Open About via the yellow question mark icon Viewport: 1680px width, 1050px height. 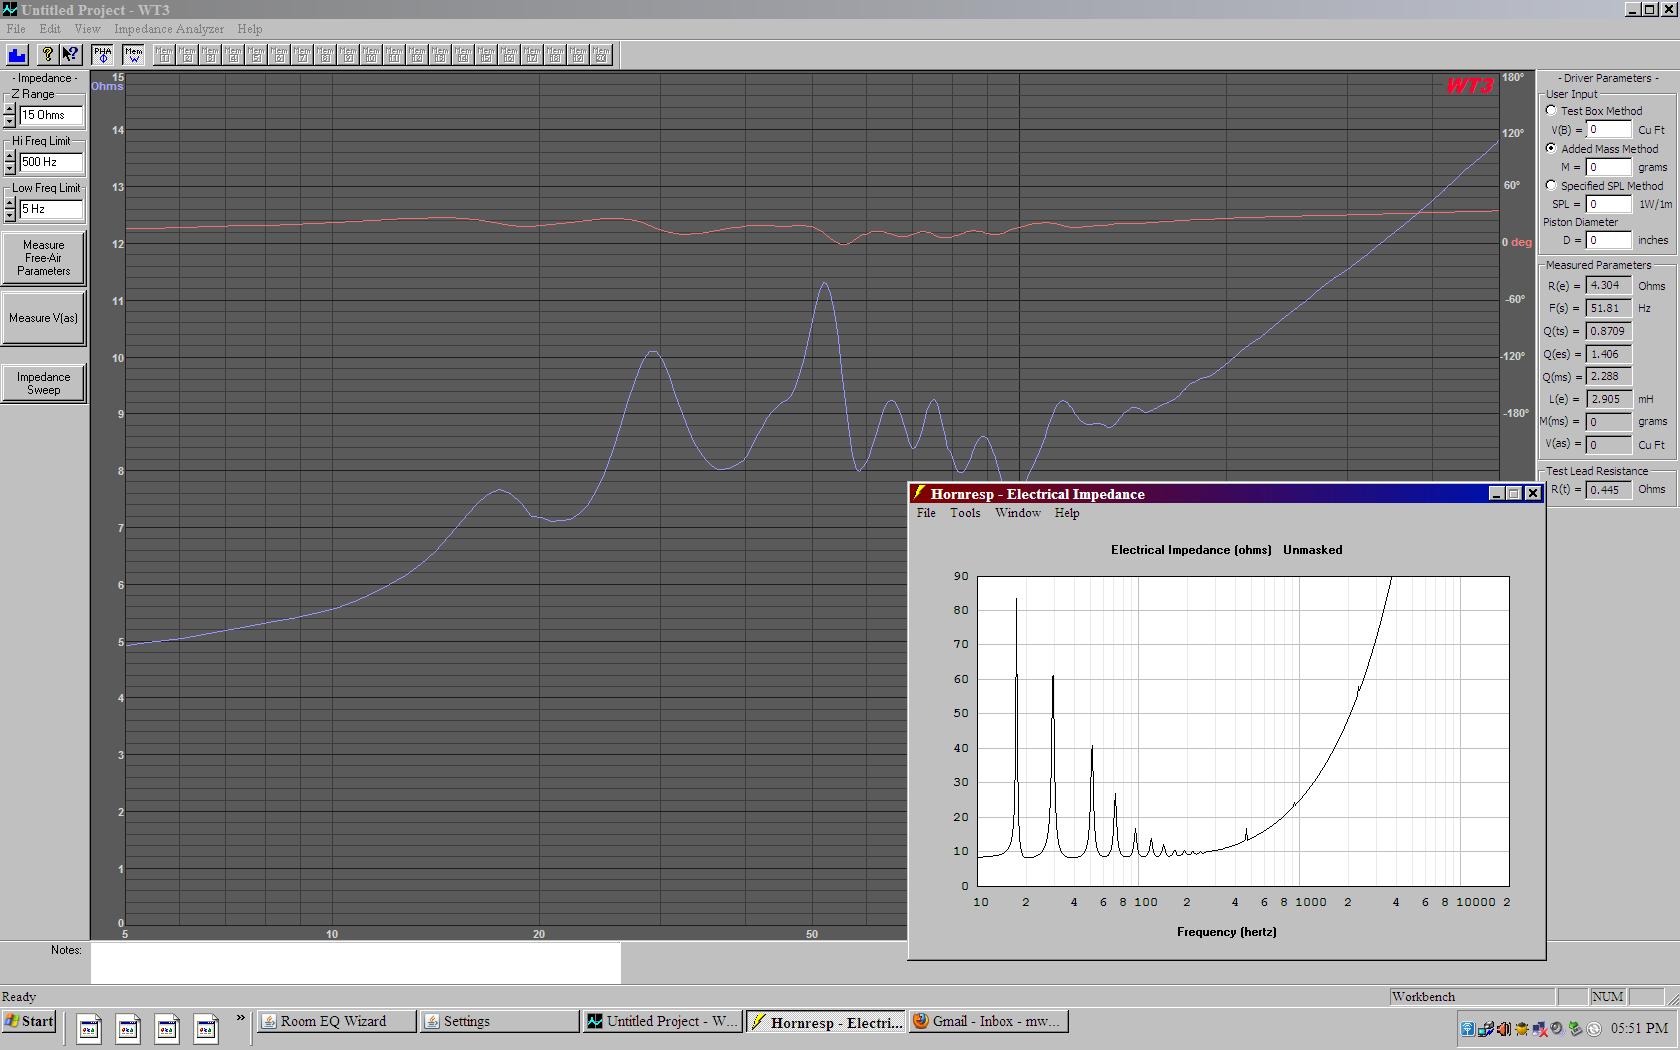tap(47, 55)
